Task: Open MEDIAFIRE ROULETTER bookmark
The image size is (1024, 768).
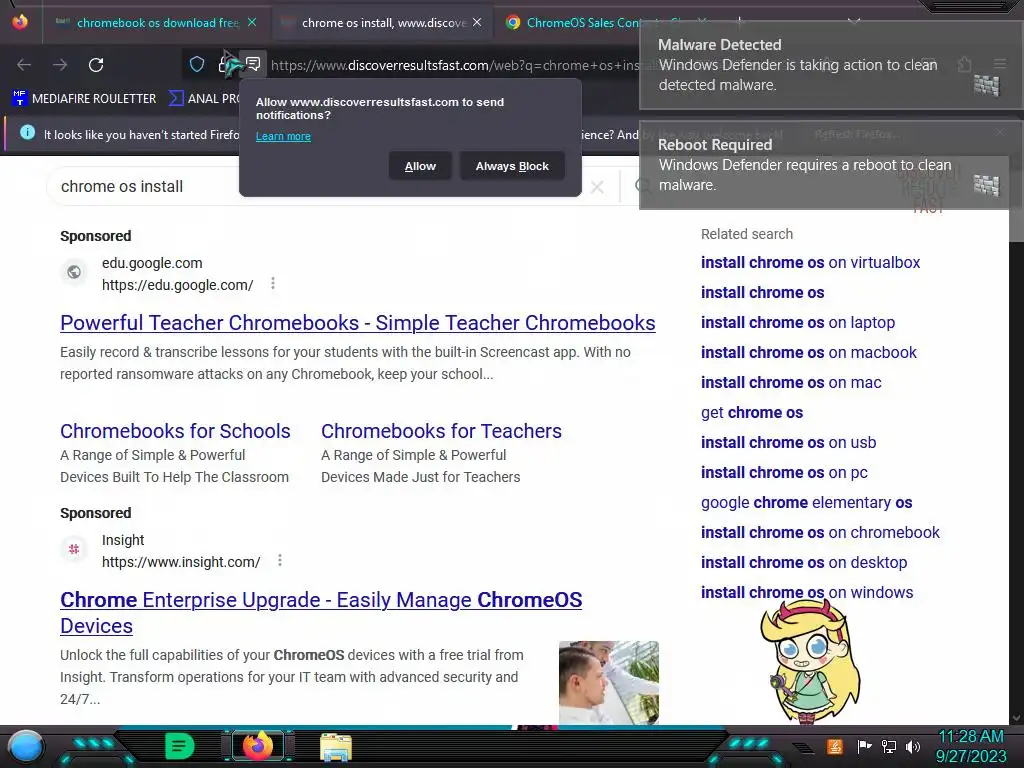Action: (x=84, y=99)
